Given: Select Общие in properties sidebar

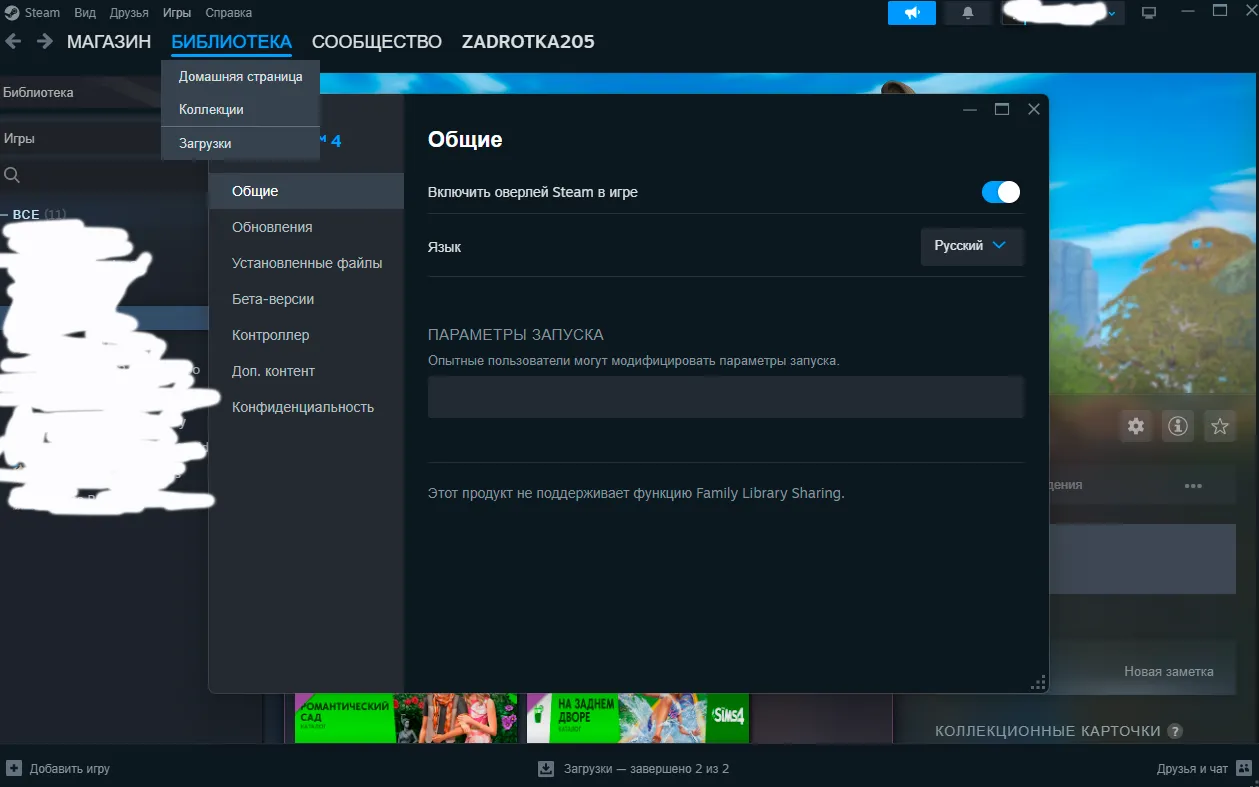Looking at the screenshot, I should point(306,191).
